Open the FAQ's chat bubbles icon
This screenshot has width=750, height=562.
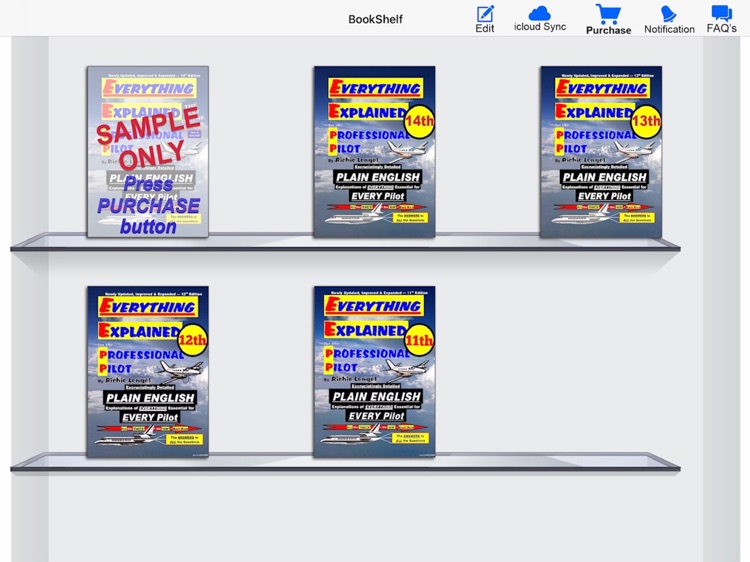(721, 13)
